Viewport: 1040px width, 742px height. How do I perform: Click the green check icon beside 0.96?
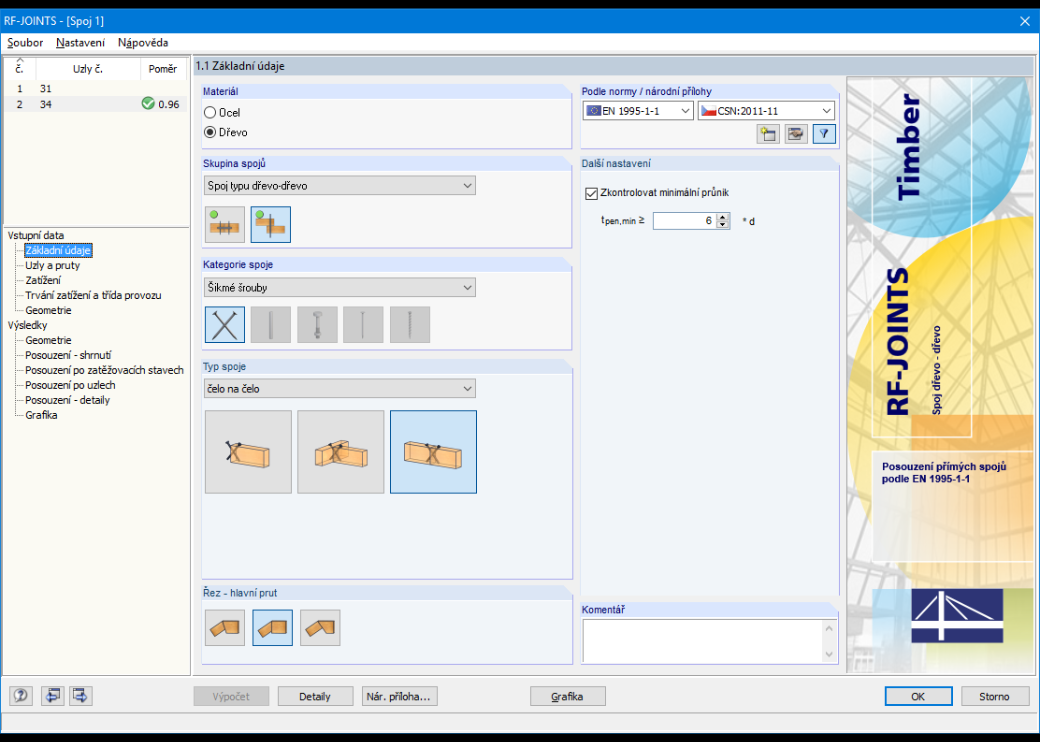[148, 103]
